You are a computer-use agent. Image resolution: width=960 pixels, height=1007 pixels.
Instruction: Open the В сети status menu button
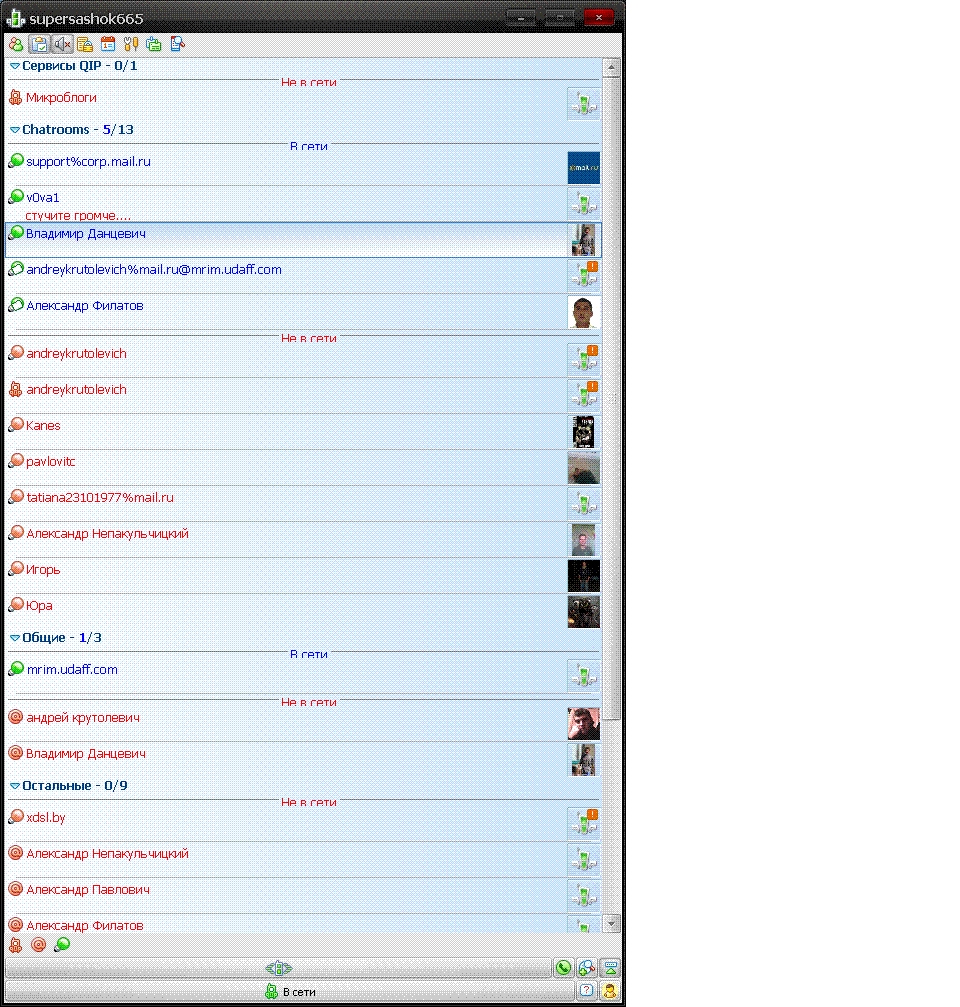pyautogui.click(x=290, y=992)
